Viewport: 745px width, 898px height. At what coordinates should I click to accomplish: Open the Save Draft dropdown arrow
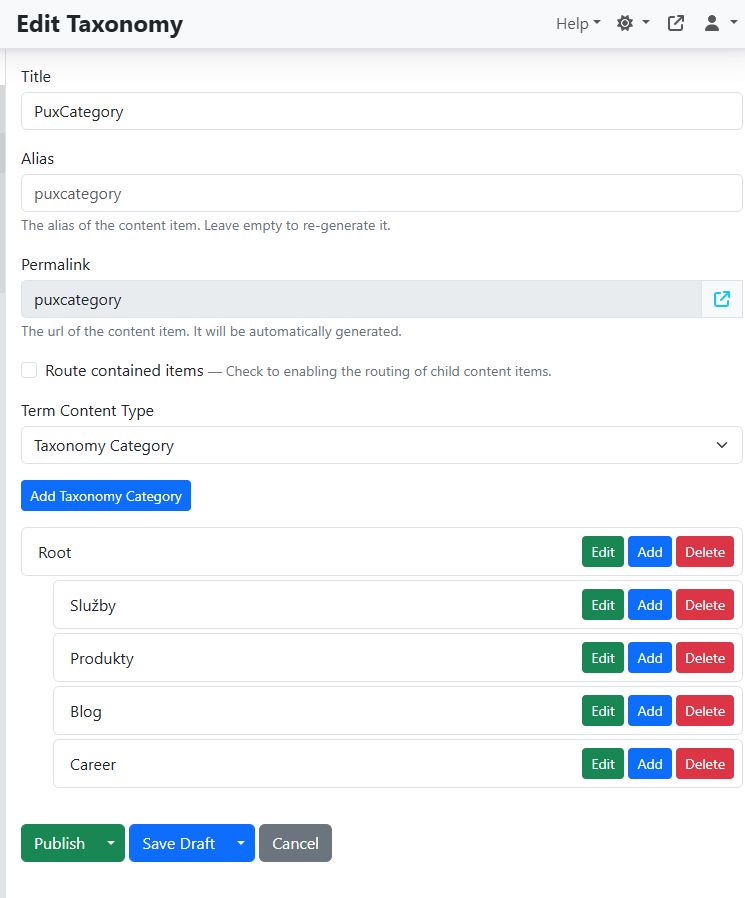tap(240, 843)
